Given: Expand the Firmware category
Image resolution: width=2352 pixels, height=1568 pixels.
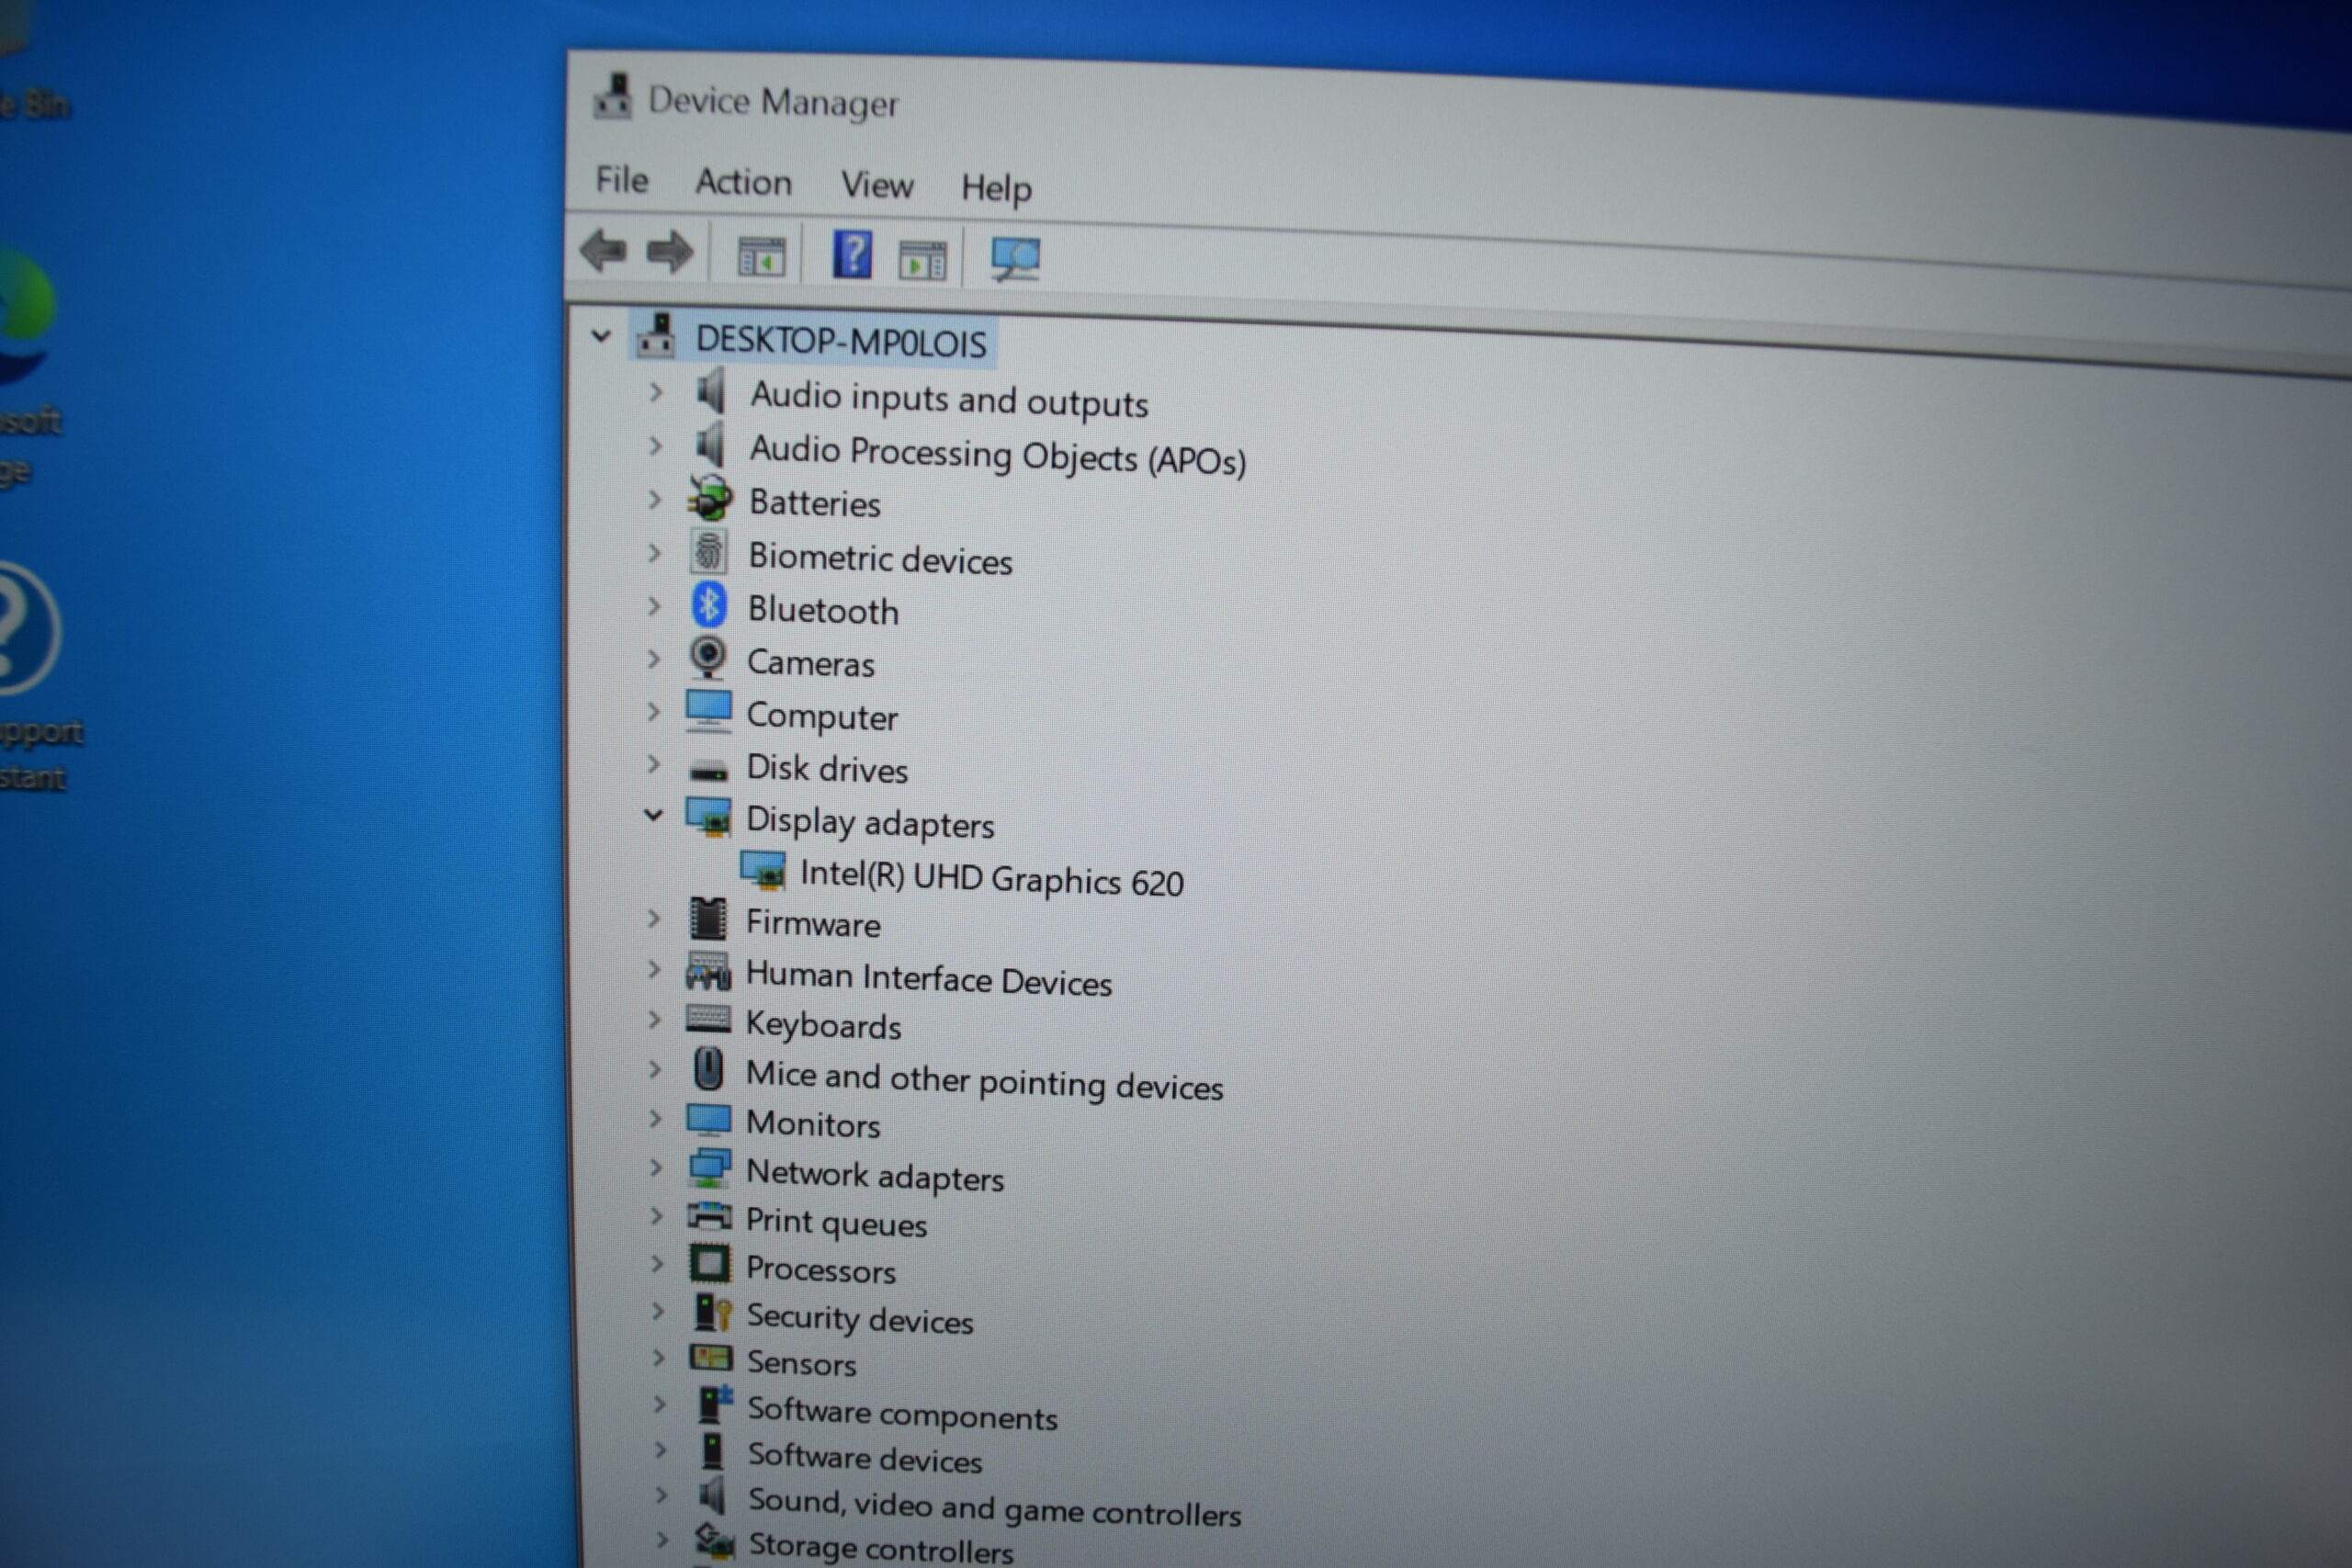Looking at the screenshot, I should click(x=653, y=918).
